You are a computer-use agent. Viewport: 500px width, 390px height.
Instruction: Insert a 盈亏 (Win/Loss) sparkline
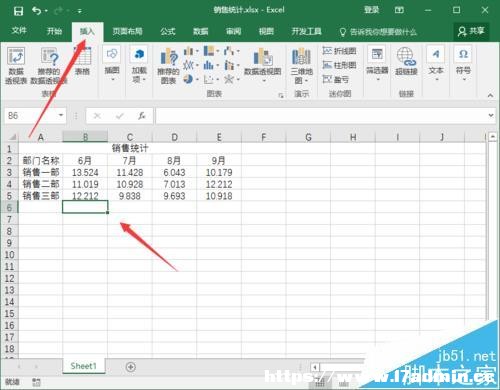tap(336, 79)
